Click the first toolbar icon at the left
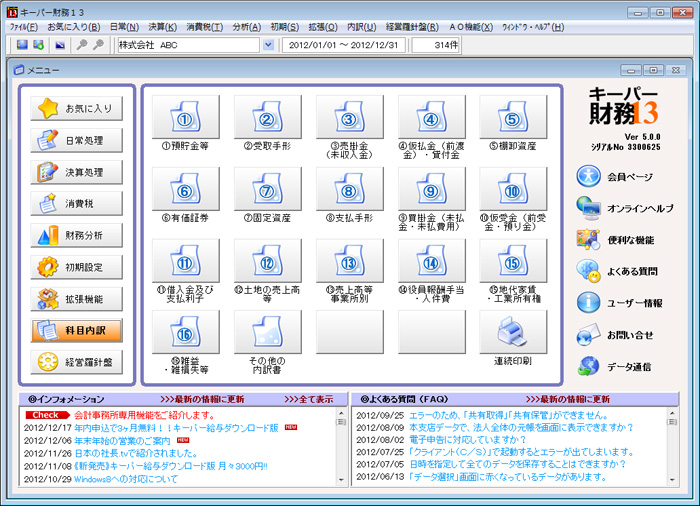 click(22, 45)
